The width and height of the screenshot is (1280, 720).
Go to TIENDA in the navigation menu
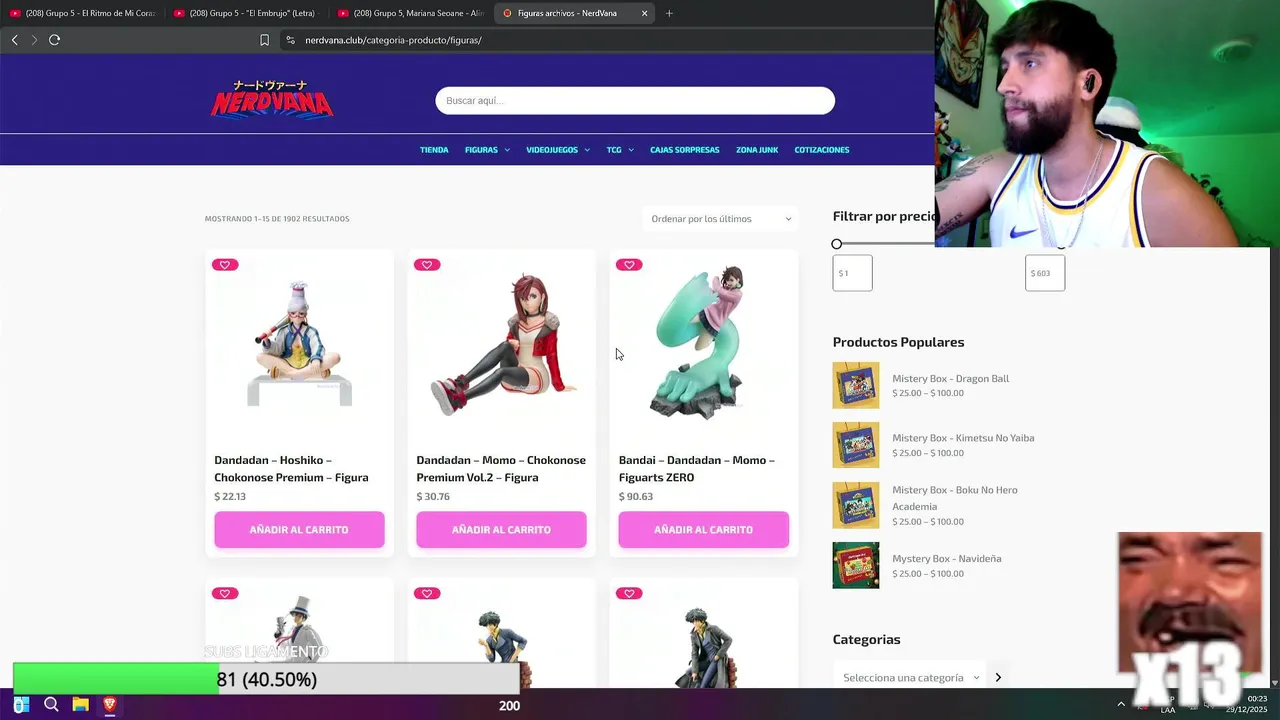(434, 150)
